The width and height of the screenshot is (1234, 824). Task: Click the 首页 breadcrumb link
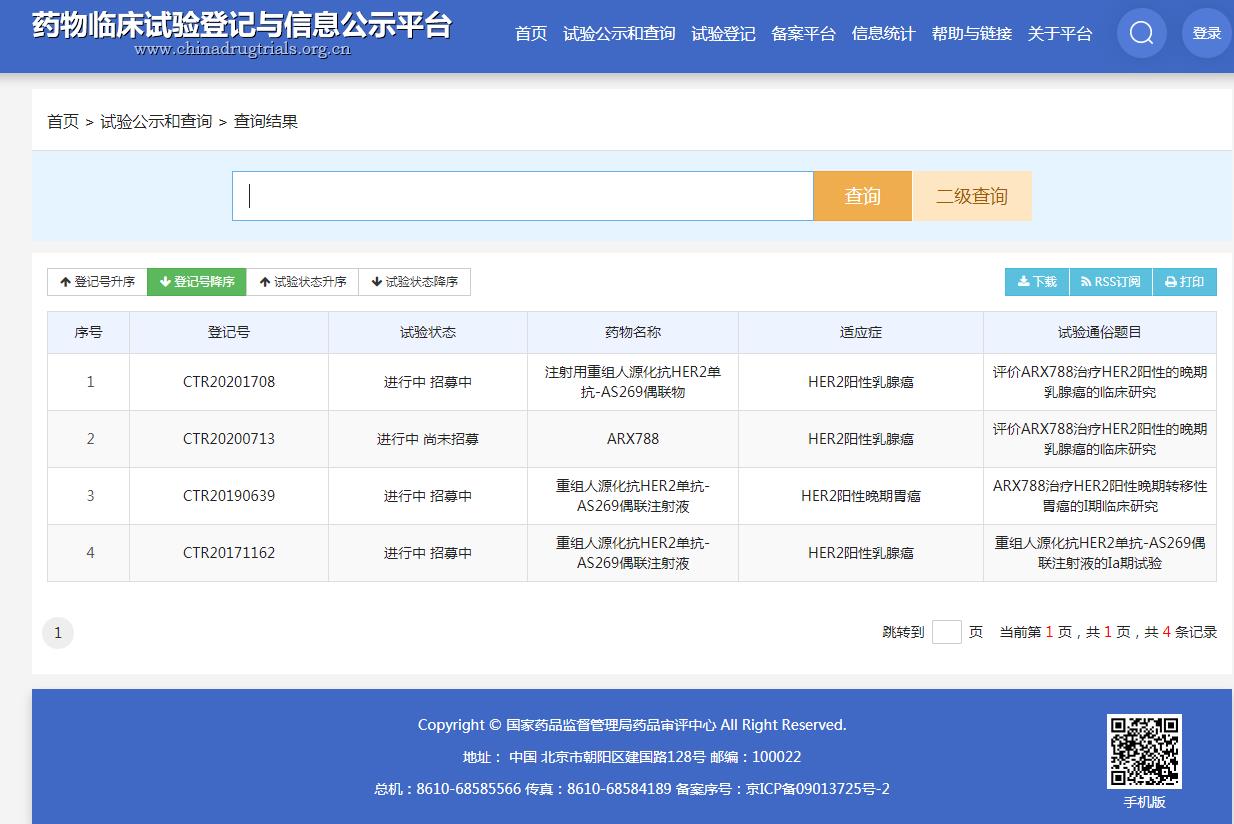62,122
